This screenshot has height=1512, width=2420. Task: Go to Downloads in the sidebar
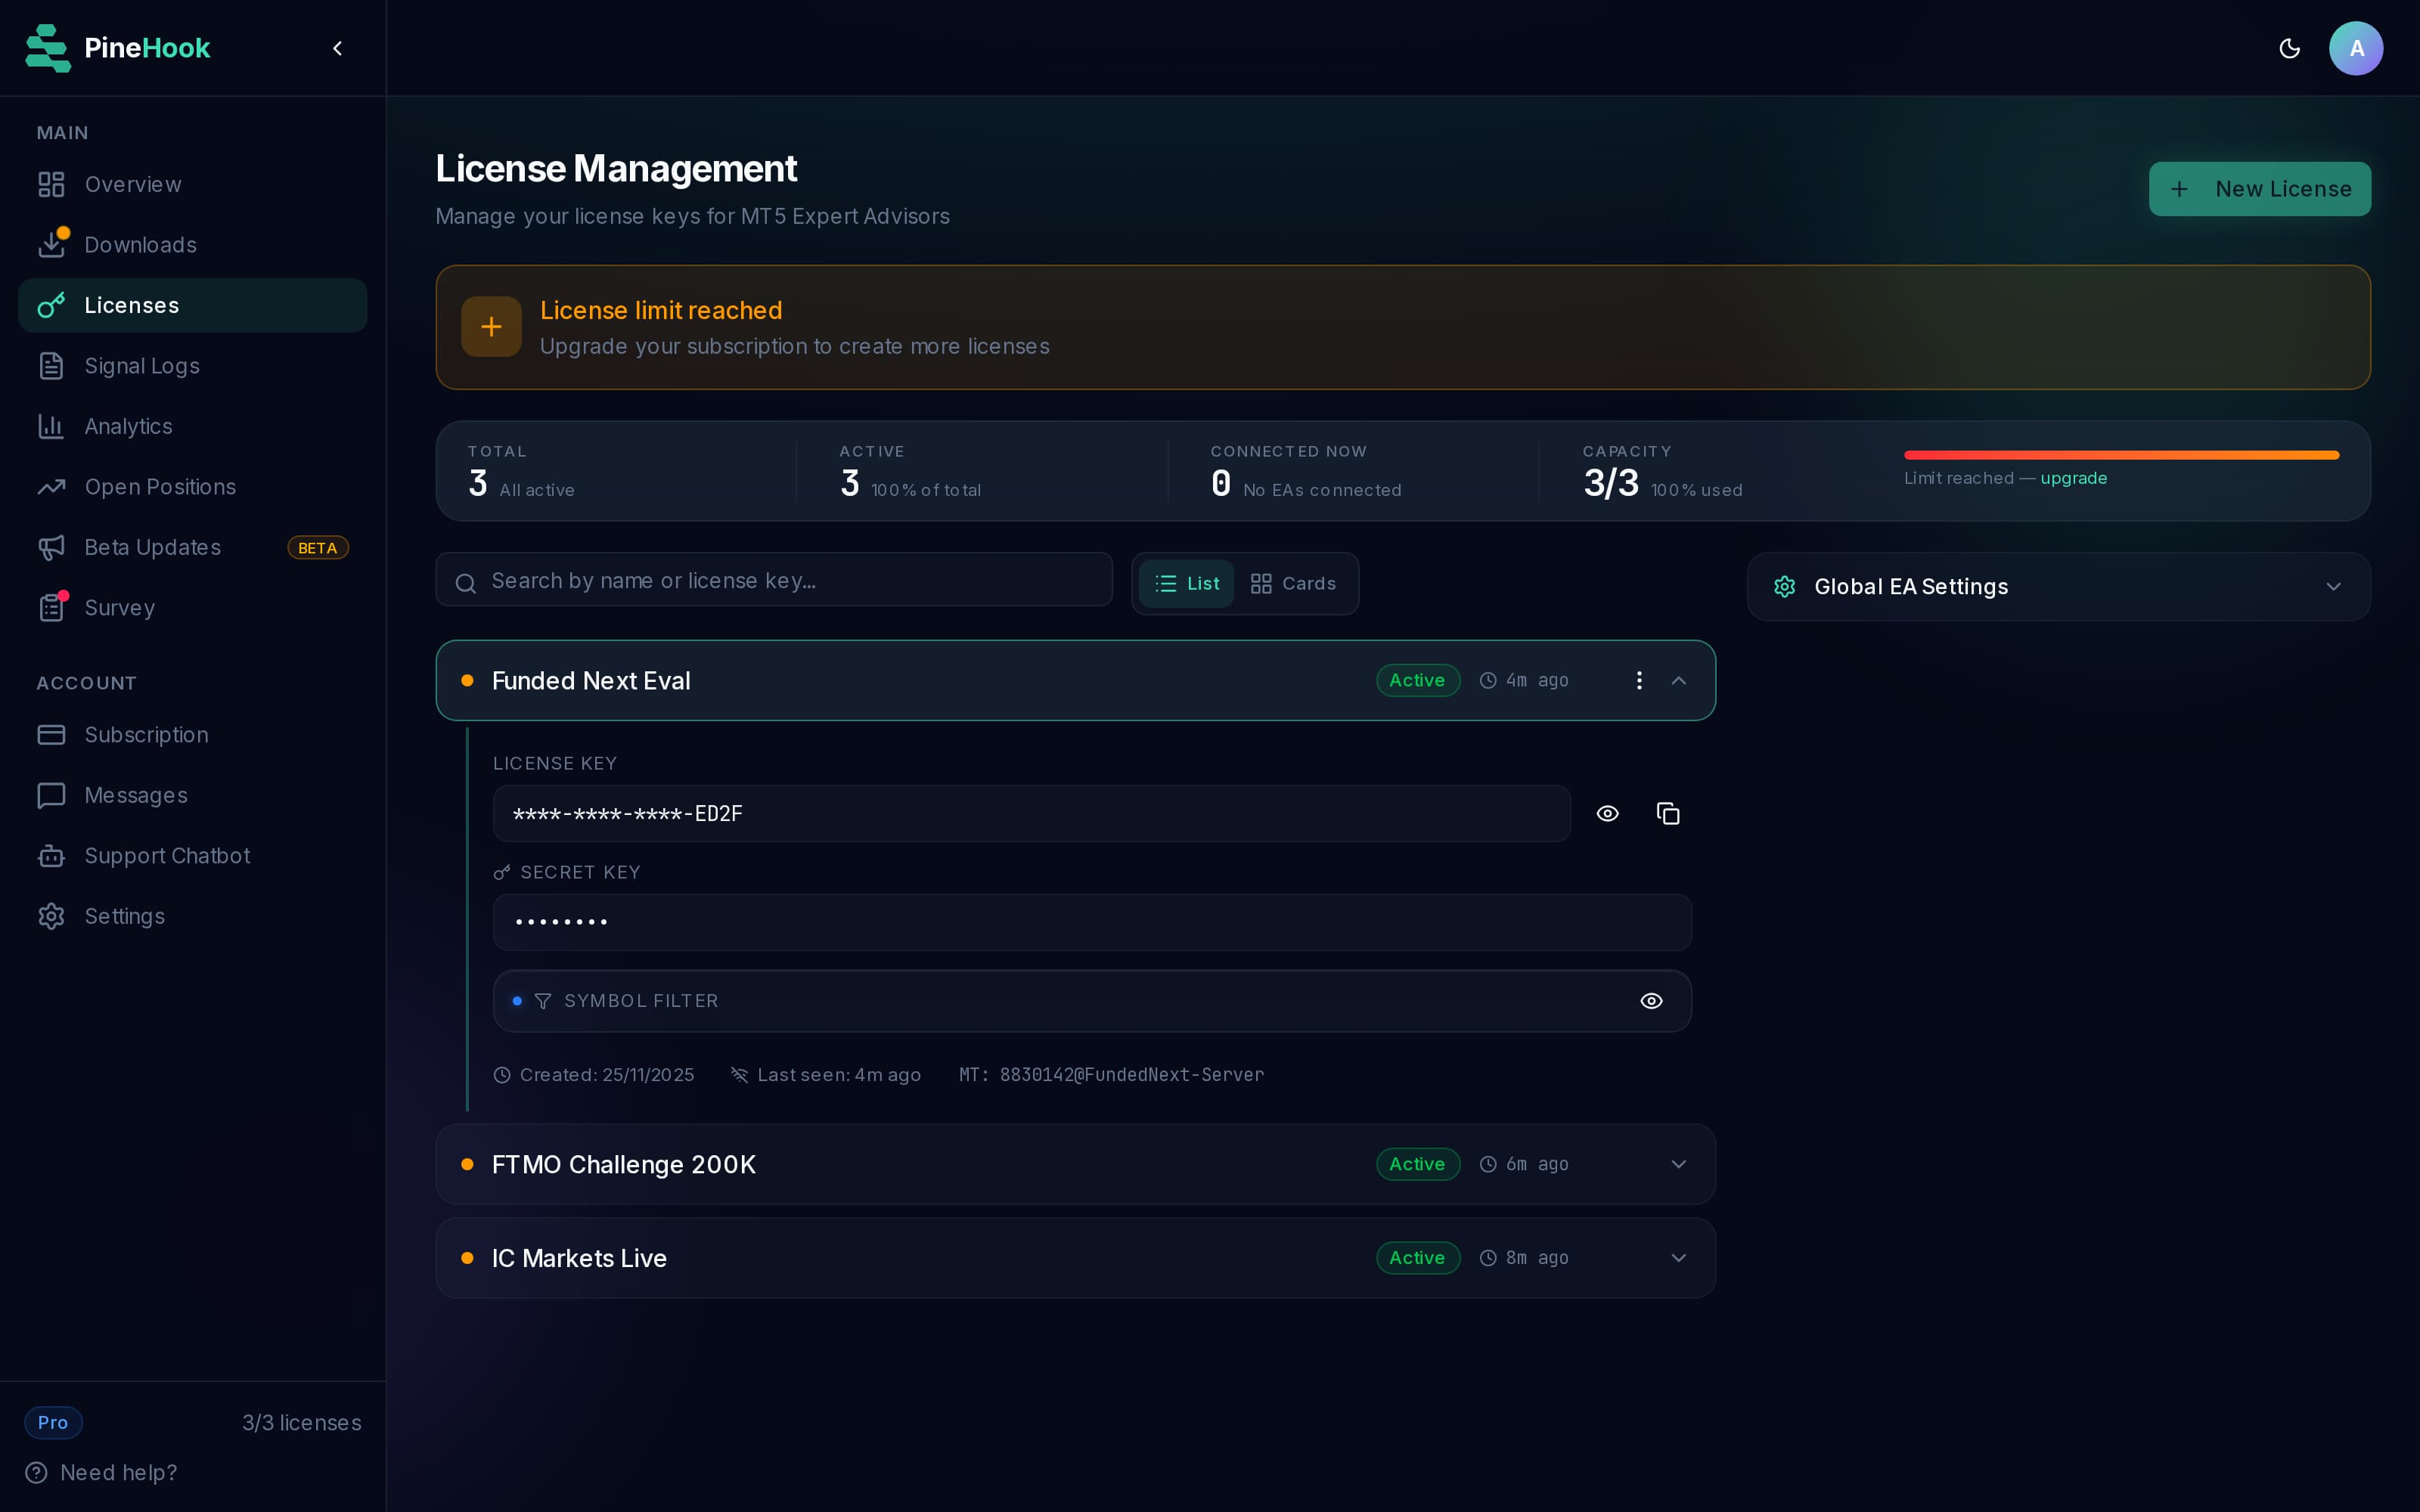click(193, 245)
